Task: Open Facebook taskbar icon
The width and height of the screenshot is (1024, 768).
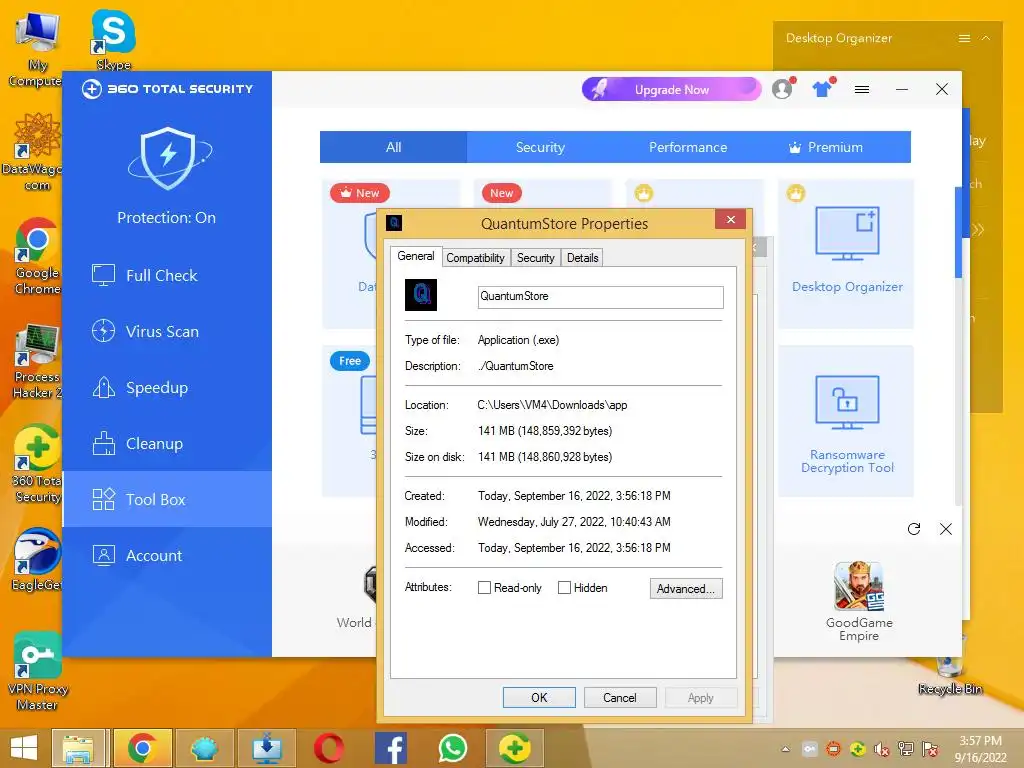Action: click(x=391, y=748)
